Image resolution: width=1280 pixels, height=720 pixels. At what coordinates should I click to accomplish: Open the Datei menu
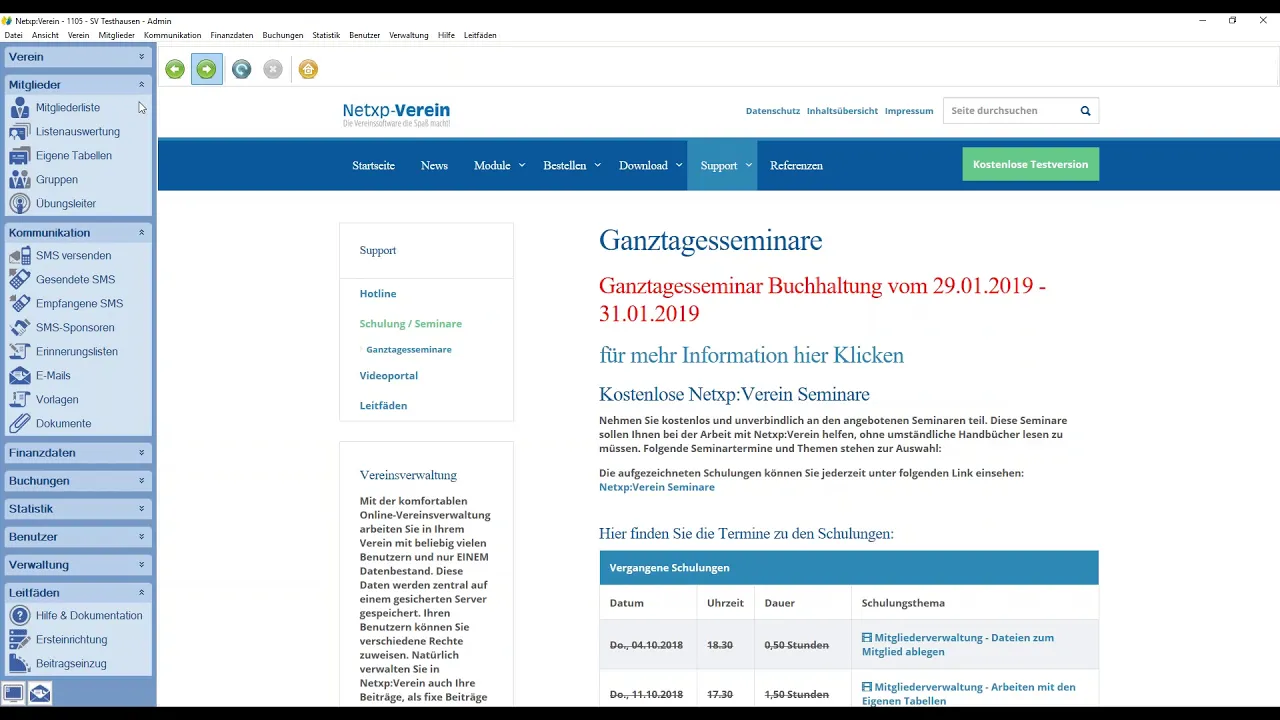coord(14,35)
